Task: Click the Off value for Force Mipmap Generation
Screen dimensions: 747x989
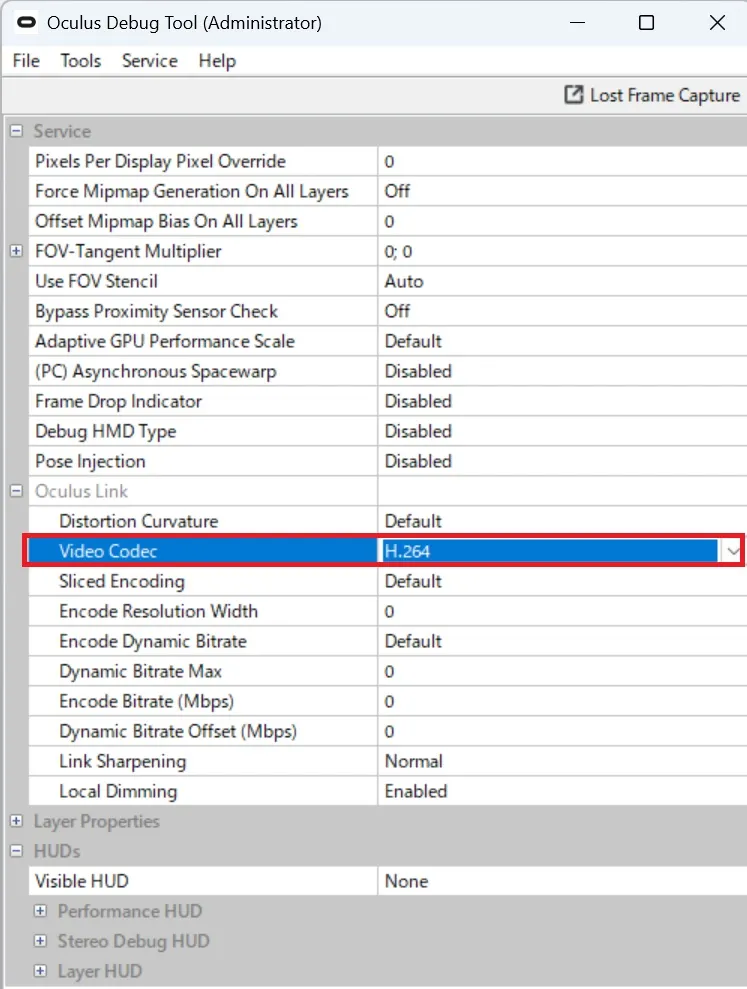Action: coord(397,191)
